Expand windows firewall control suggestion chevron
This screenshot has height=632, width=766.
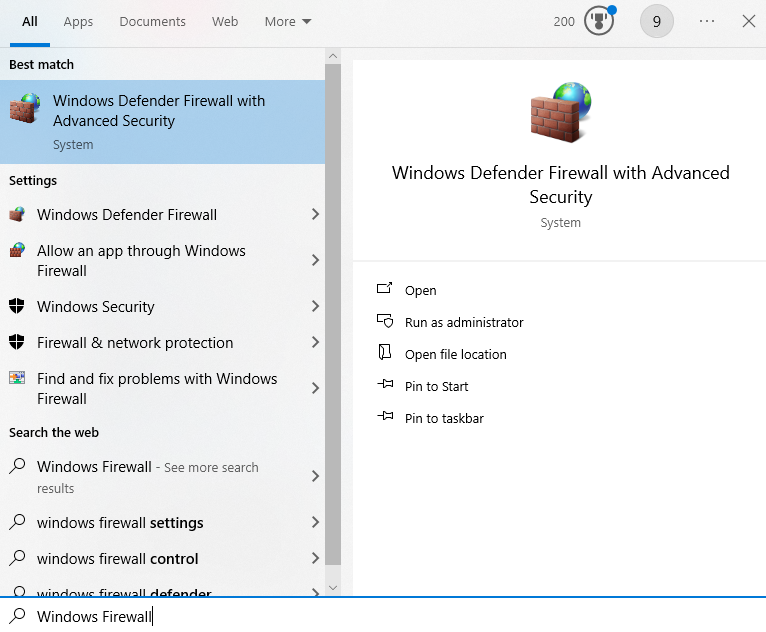point(316,558)
